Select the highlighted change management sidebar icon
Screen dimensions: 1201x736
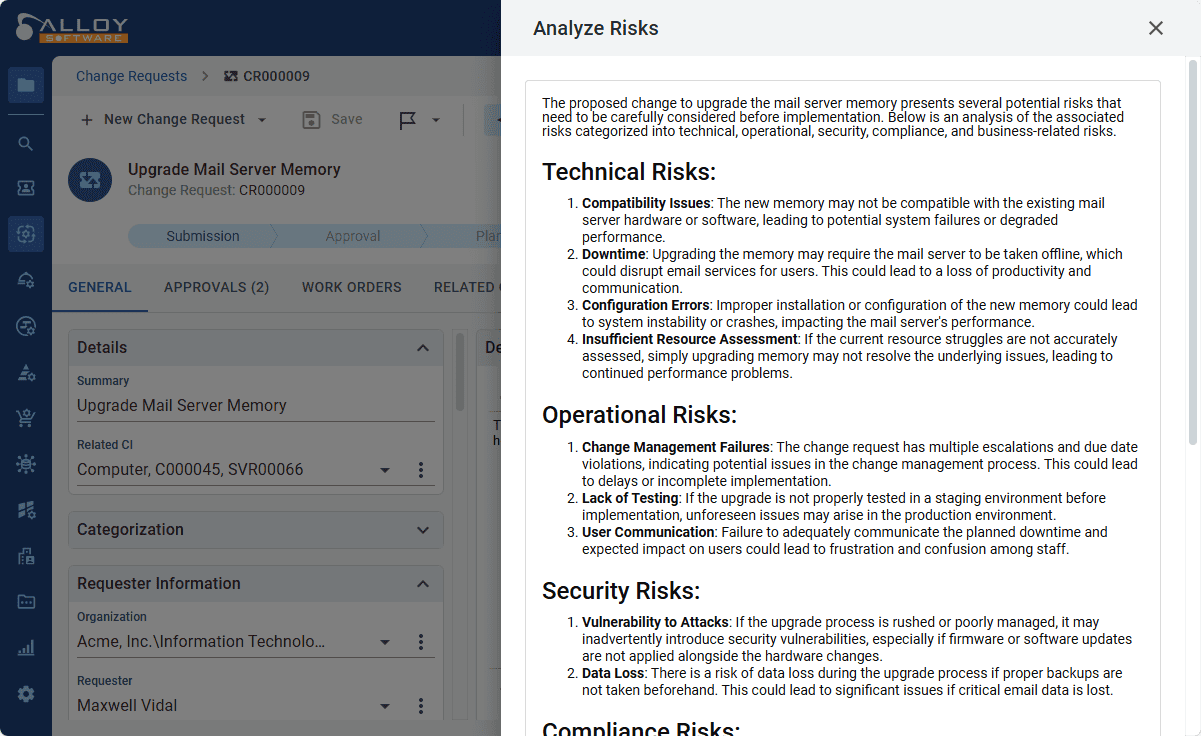point(26,234)
